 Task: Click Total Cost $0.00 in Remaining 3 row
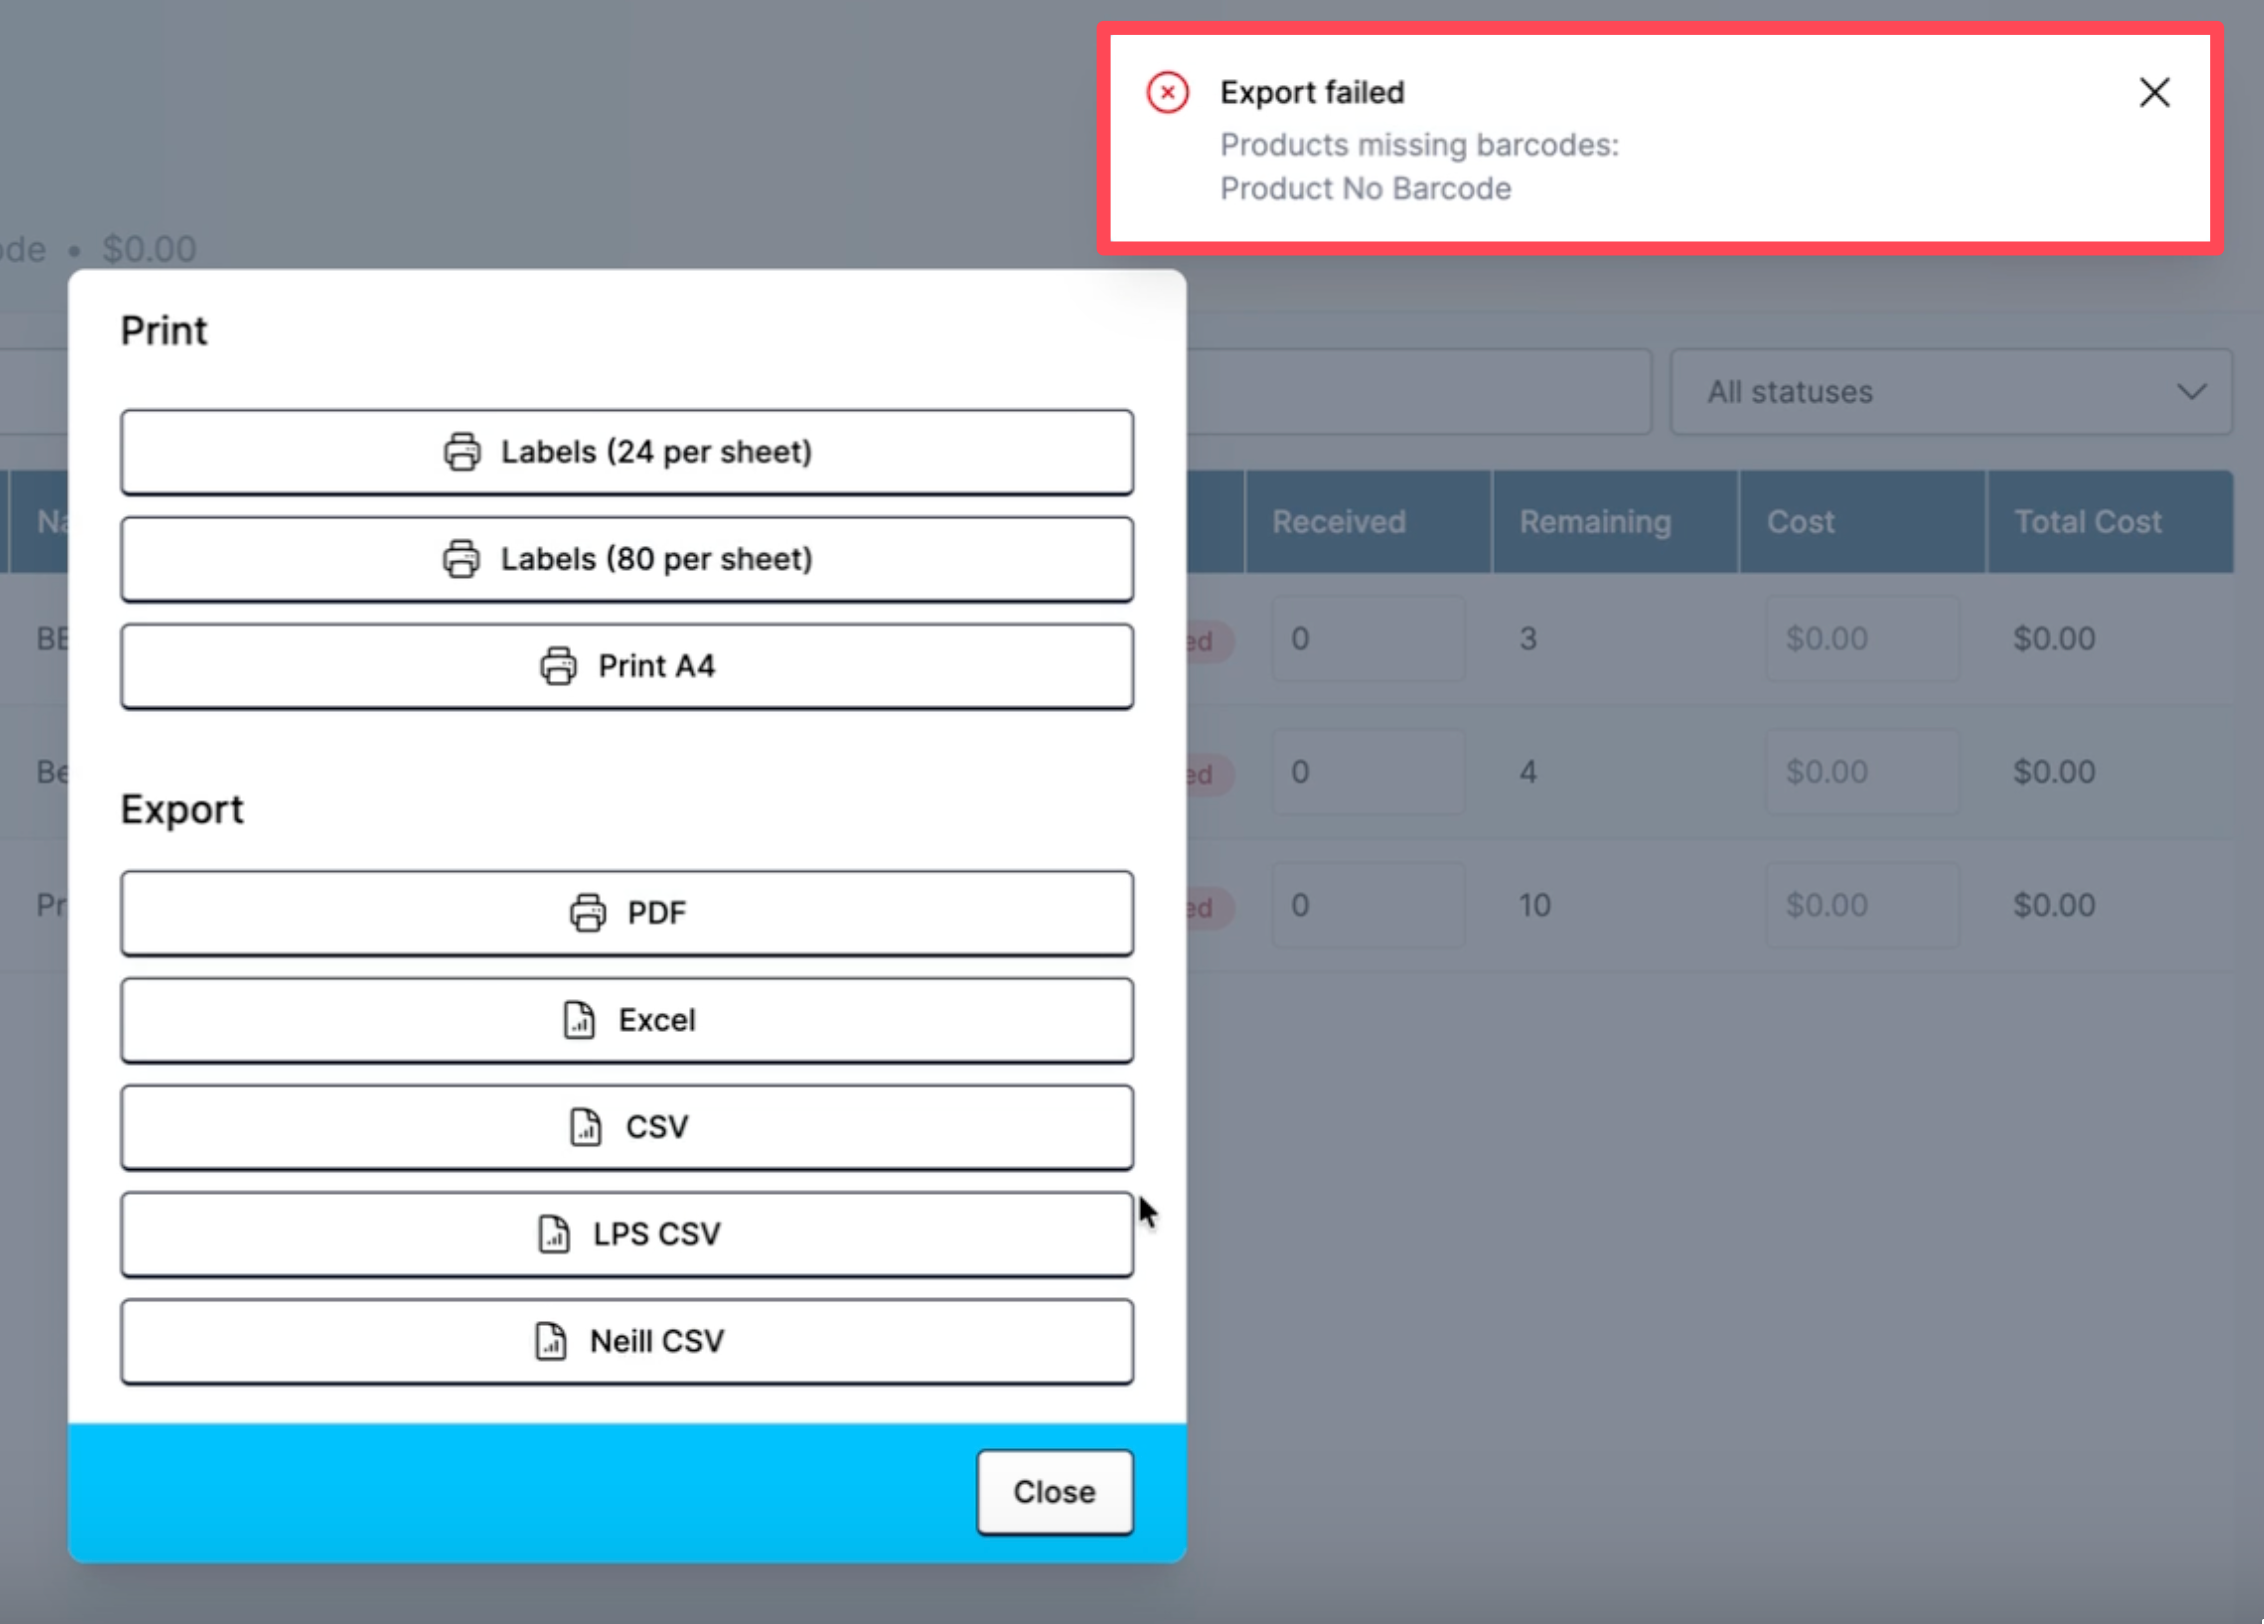[2054, 639]
